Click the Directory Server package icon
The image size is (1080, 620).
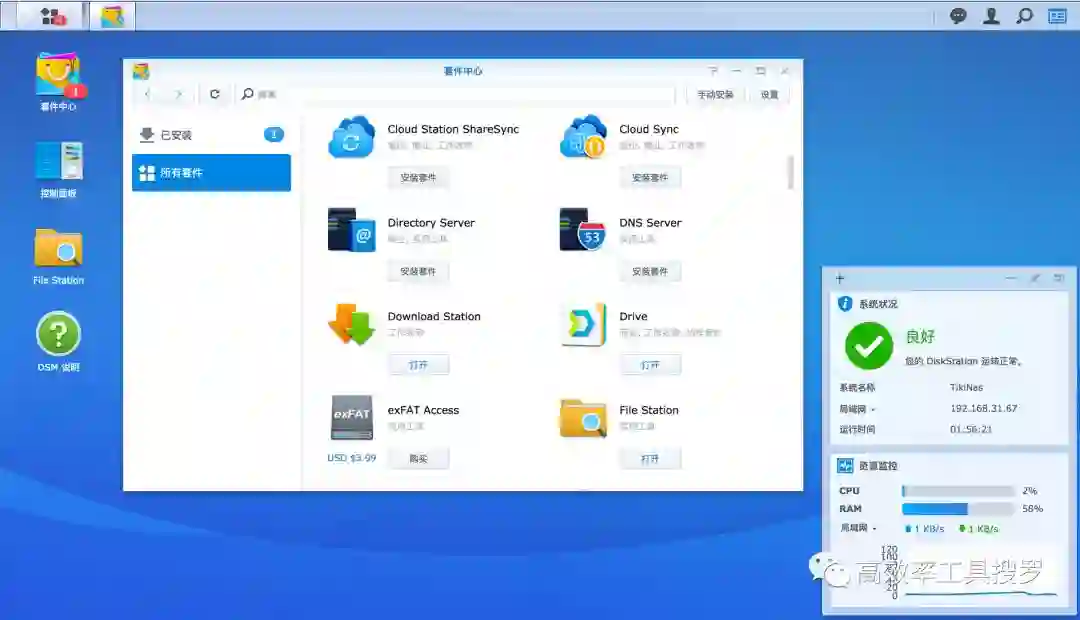click(x=351, y=229)
